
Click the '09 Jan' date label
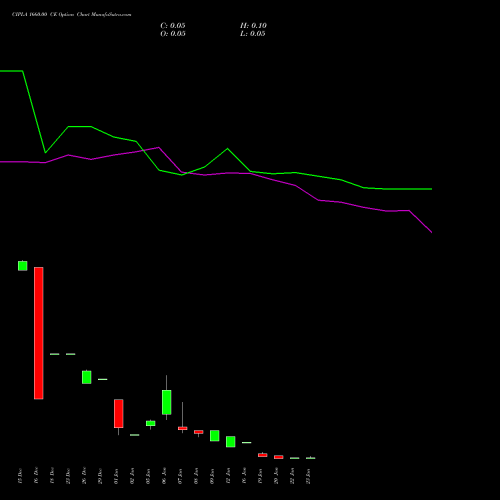(212, 476)
